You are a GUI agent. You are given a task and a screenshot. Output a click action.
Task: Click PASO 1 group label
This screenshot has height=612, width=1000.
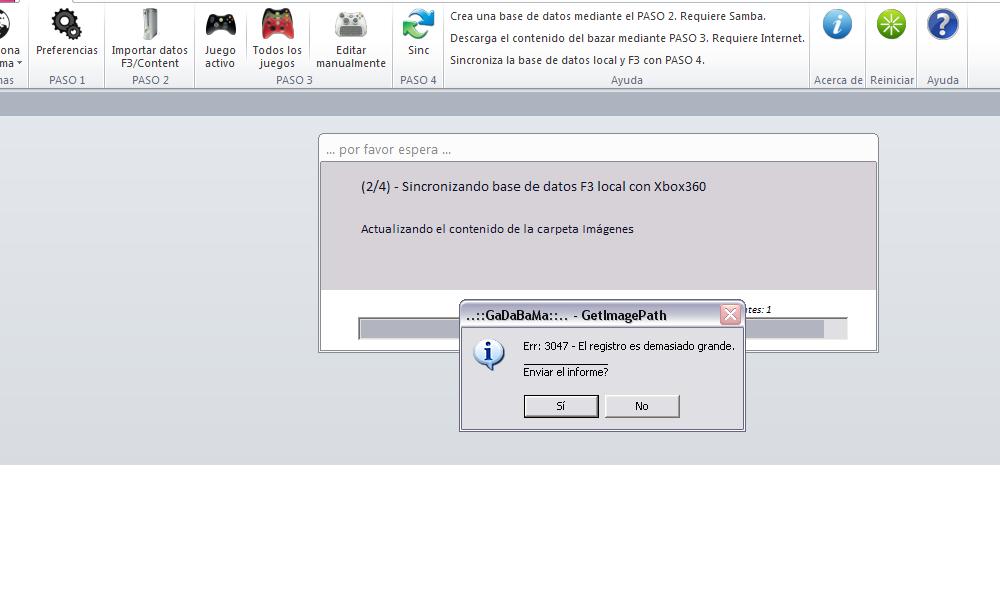point(67,80)
